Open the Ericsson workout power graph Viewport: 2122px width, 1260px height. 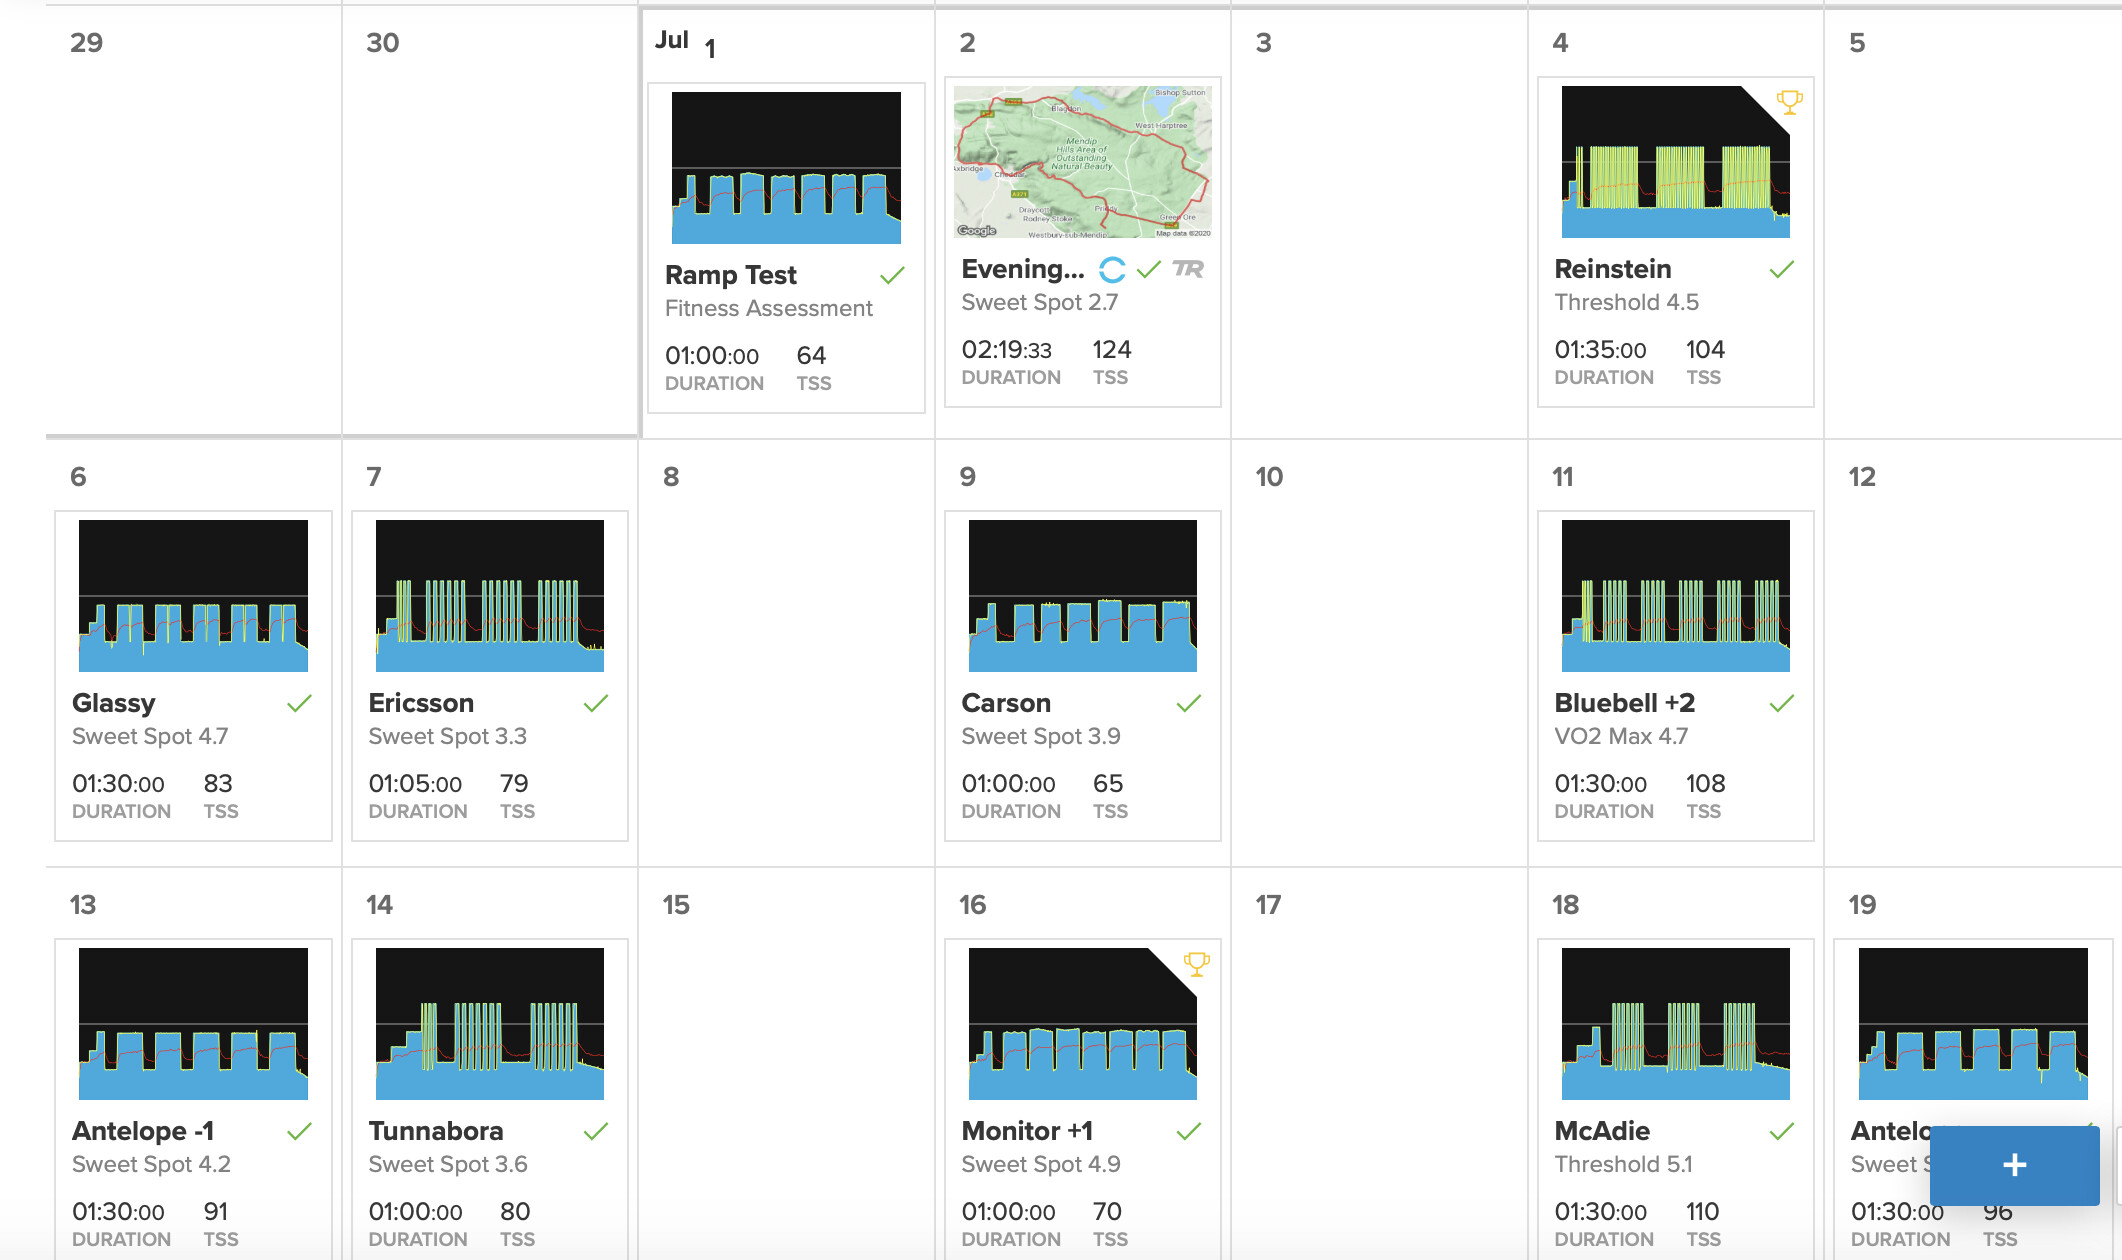[489, 596]
